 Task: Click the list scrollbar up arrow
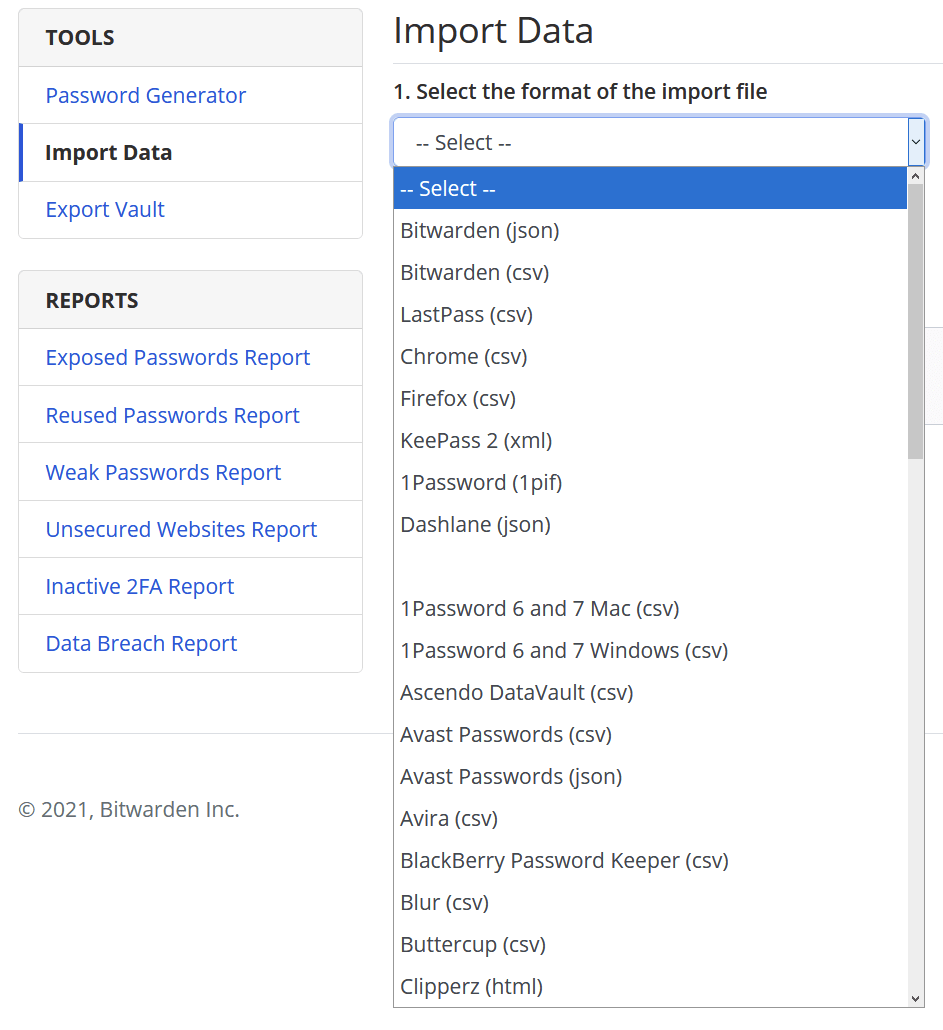(915, 176)
